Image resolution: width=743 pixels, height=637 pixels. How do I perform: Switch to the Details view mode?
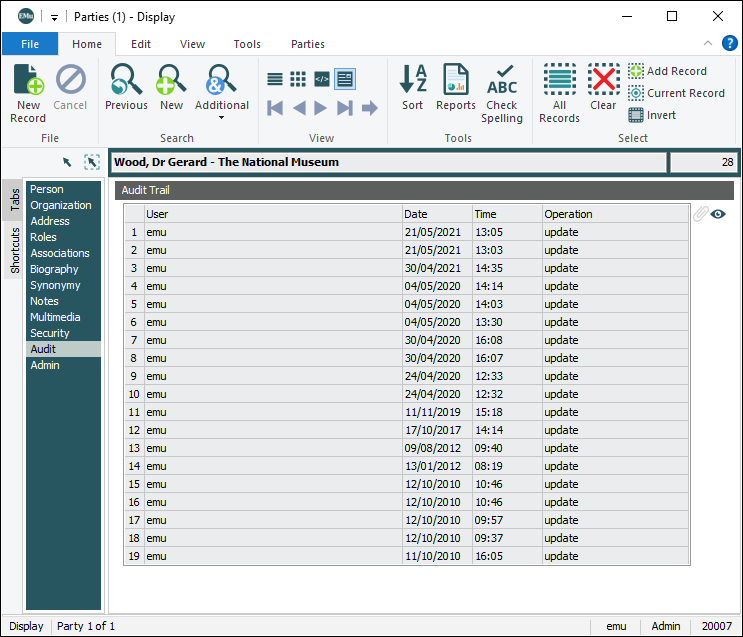[345, 79]
